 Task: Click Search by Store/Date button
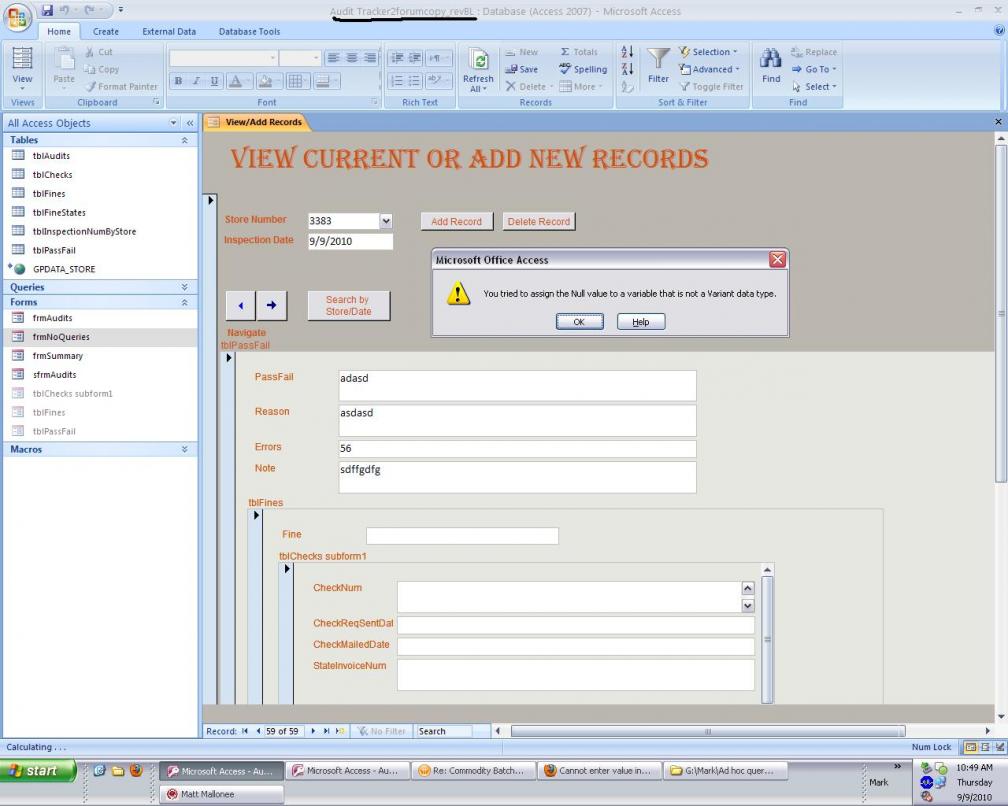tap(348, 306)
